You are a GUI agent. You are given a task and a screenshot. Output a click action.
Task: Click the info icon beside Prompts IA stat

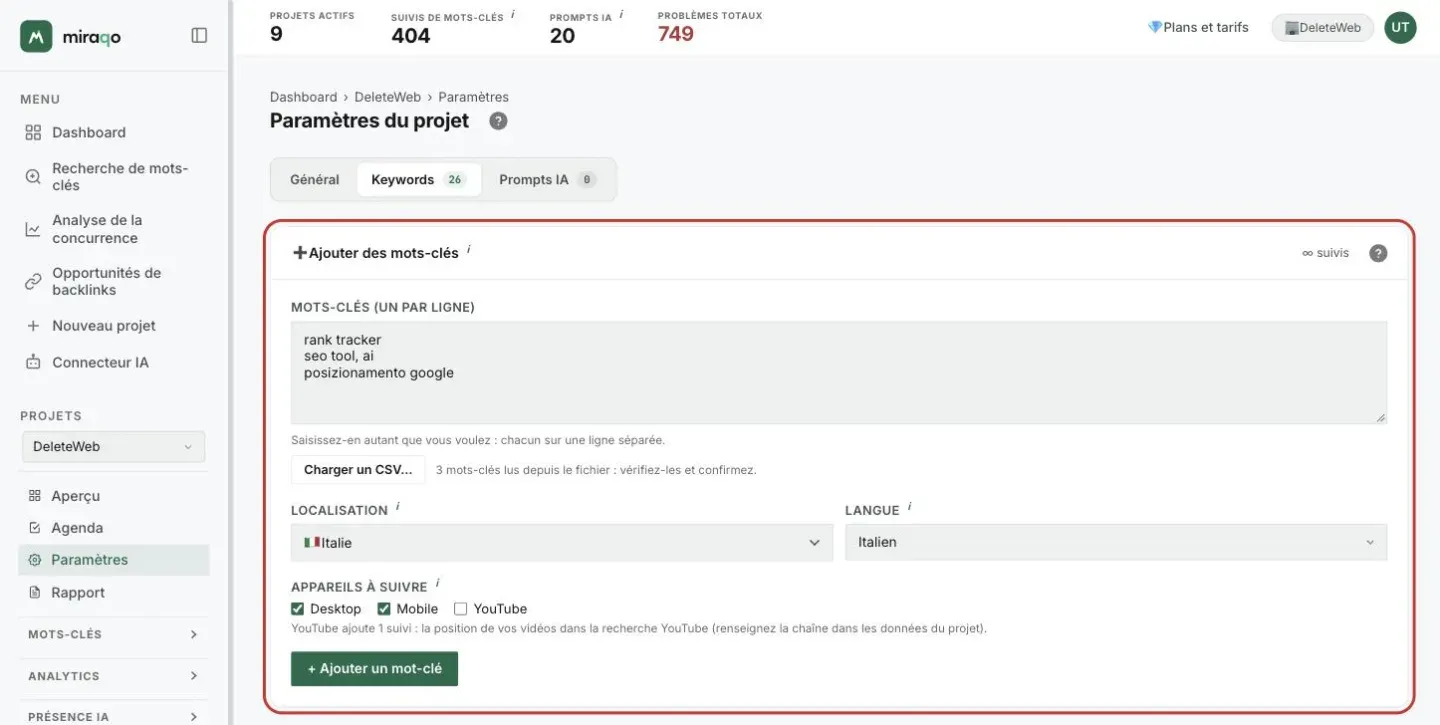[x=621, y=14]
